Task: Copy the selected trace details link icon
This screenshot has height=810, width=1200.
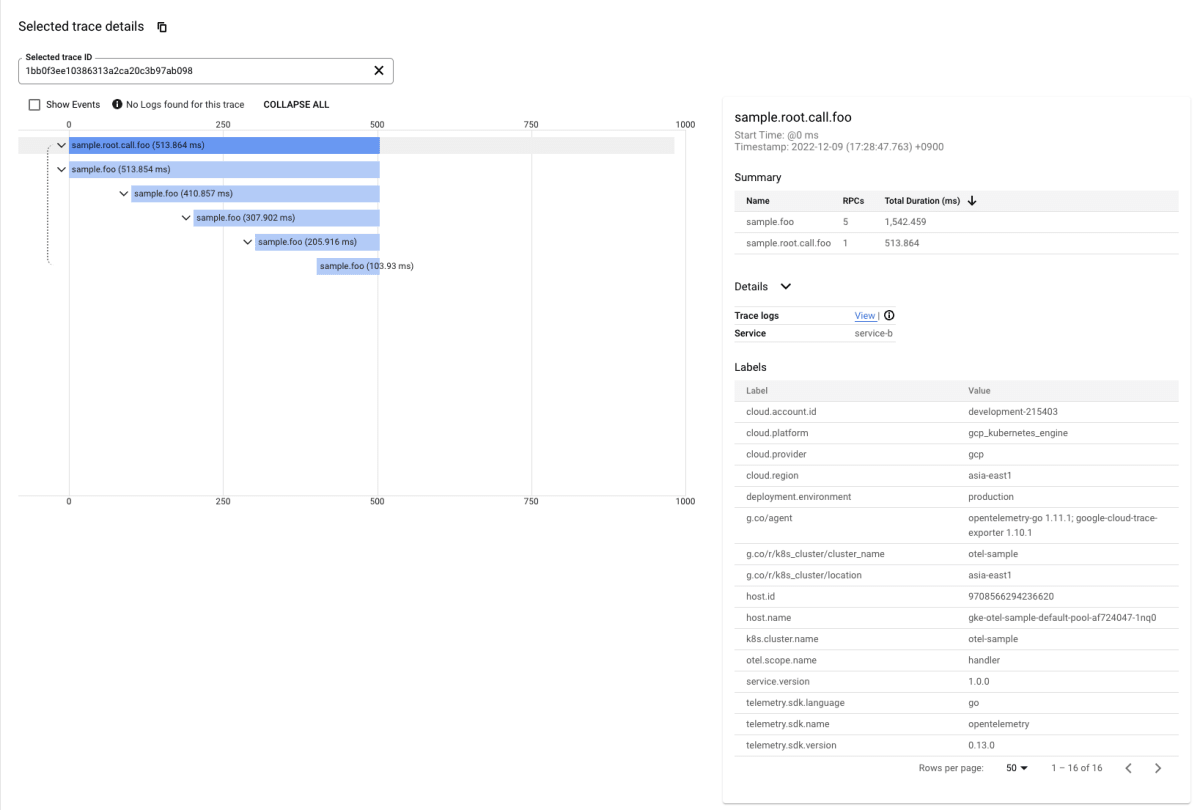Action: (x=162, y=27)
